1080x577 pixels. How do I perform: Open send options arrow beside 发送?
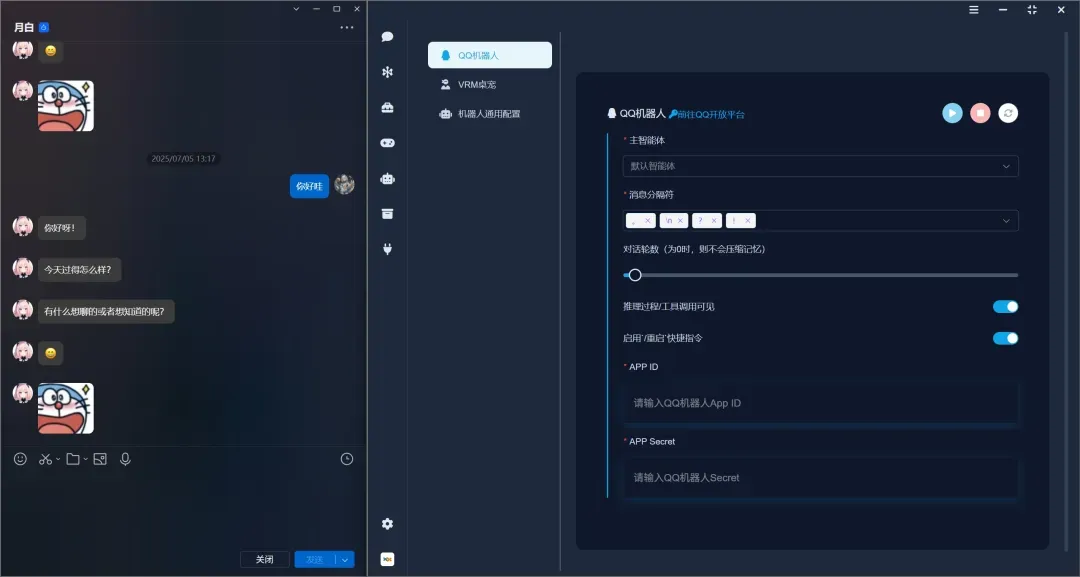pos(345,560)
